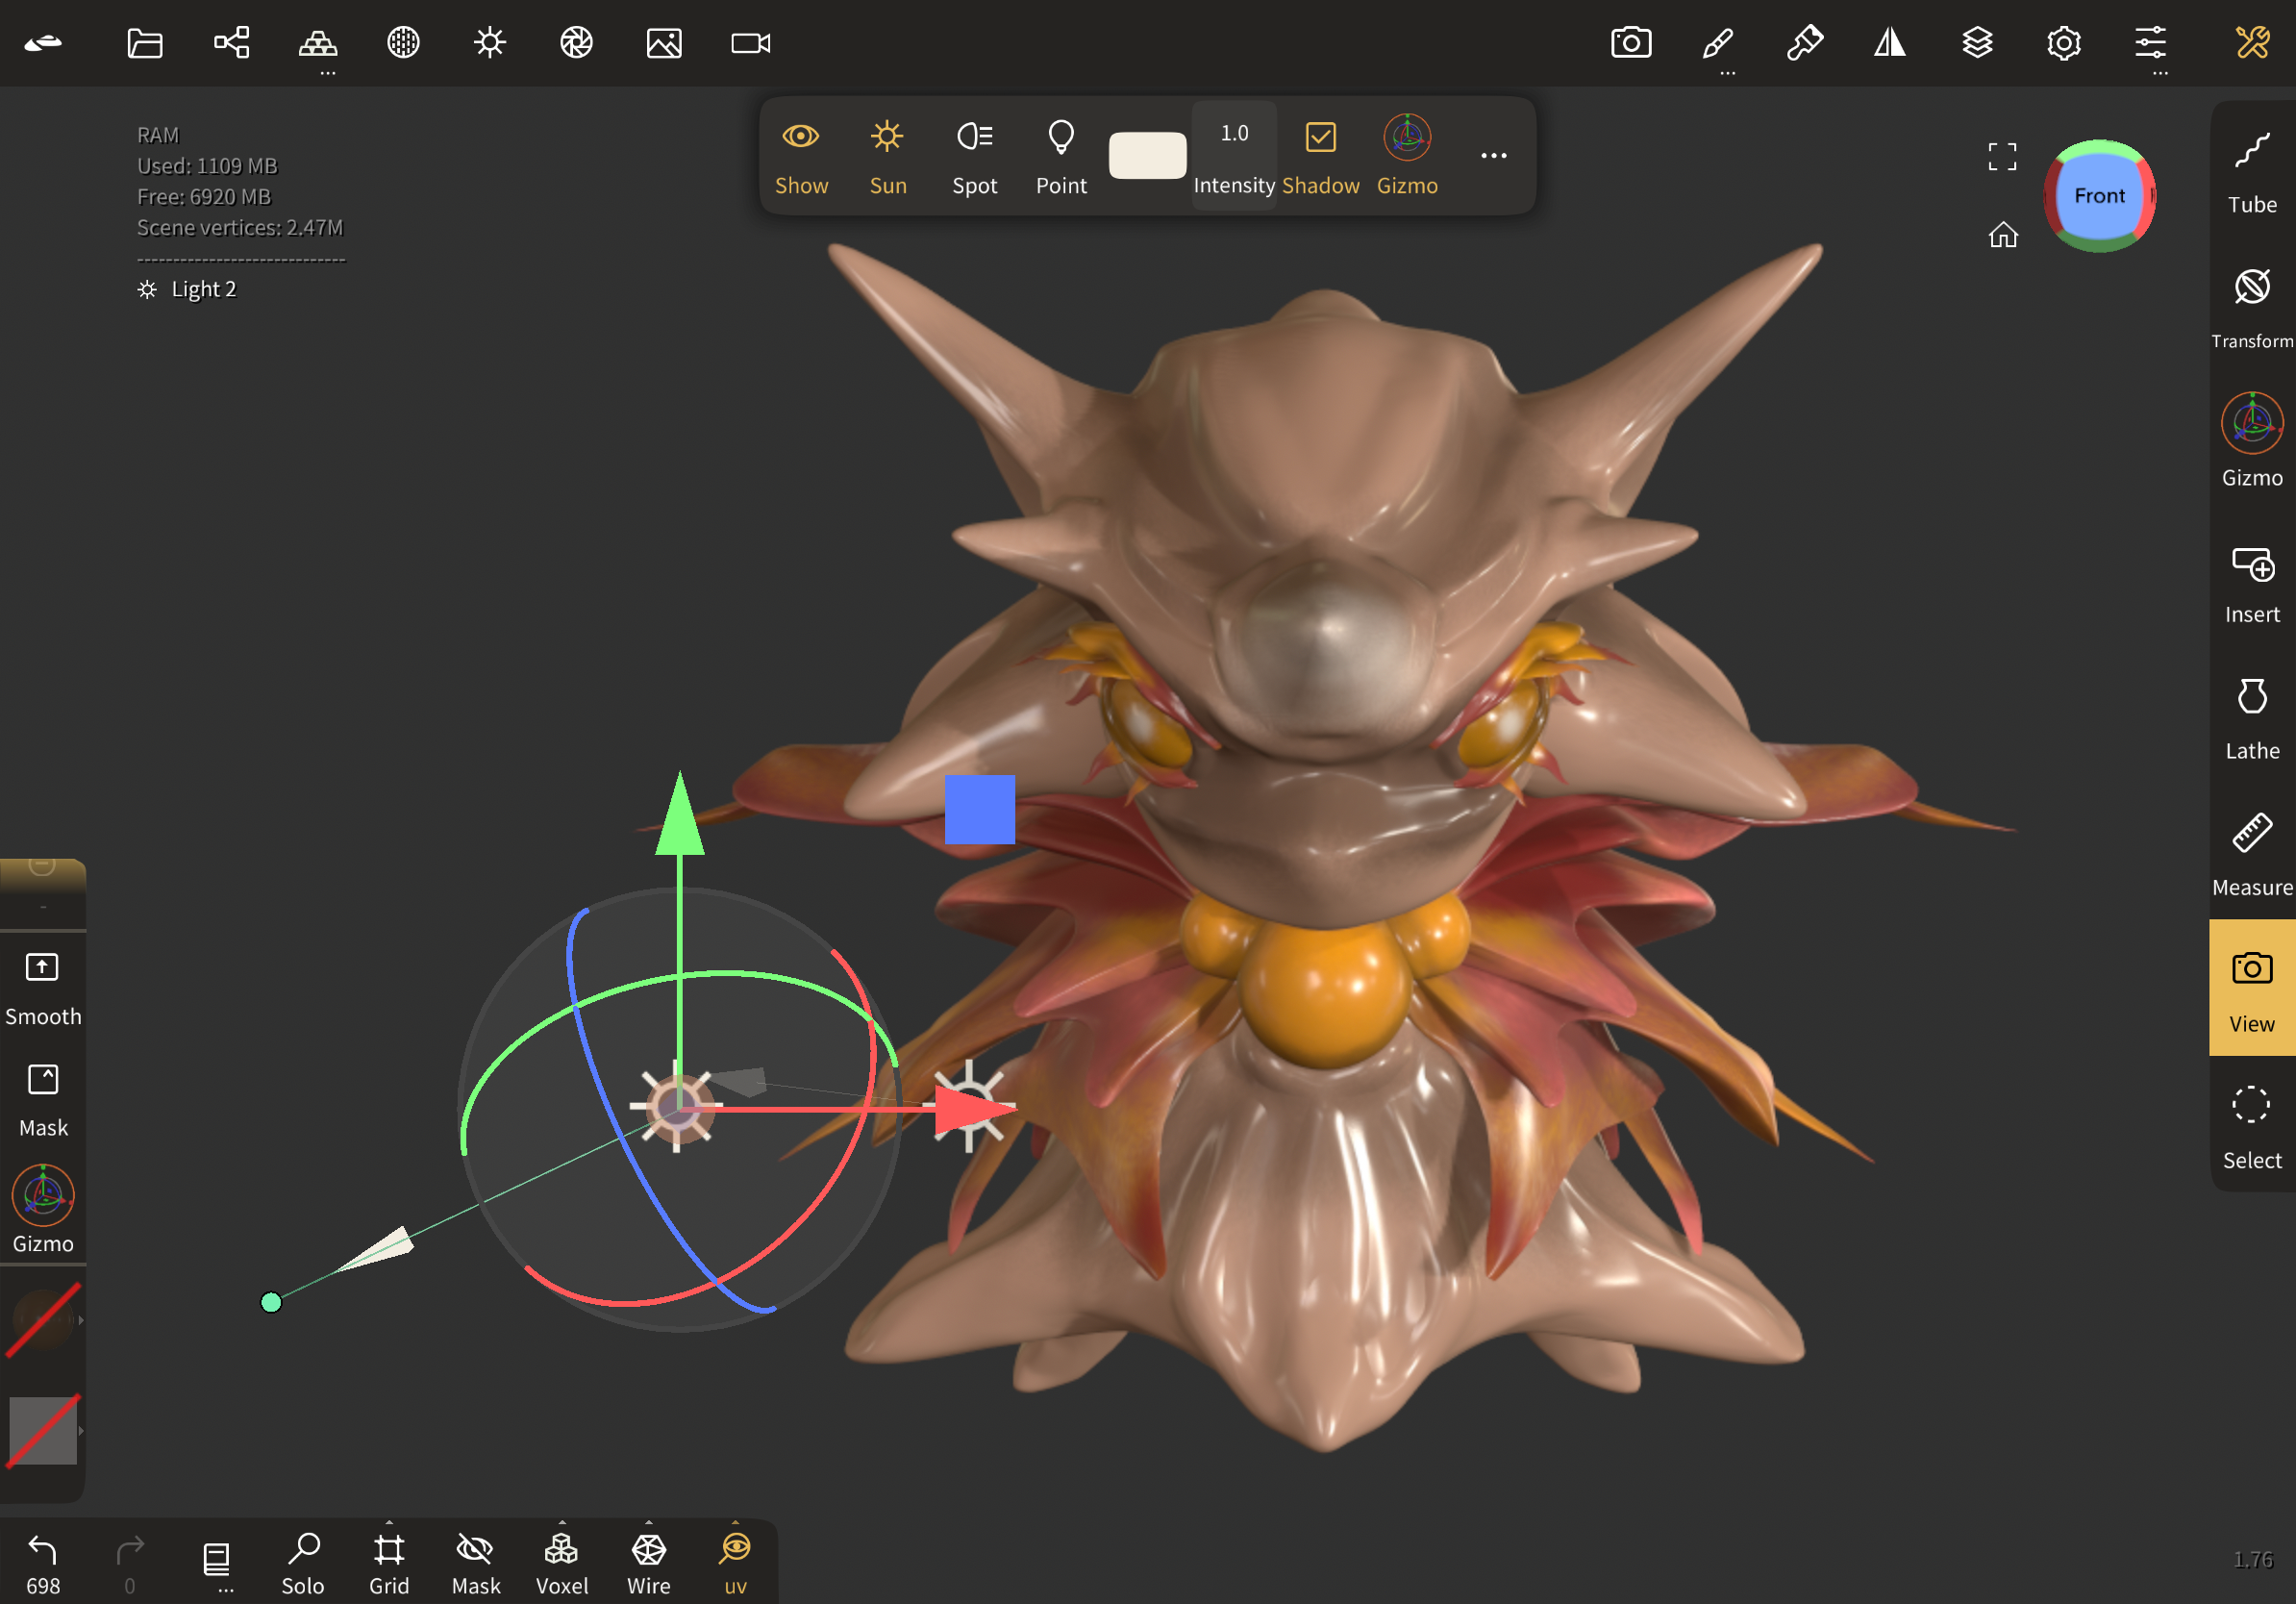Select the Transform tool
This screenshot has width=2296, height=1604.
pyautogui.click(x=2252, y=309)
